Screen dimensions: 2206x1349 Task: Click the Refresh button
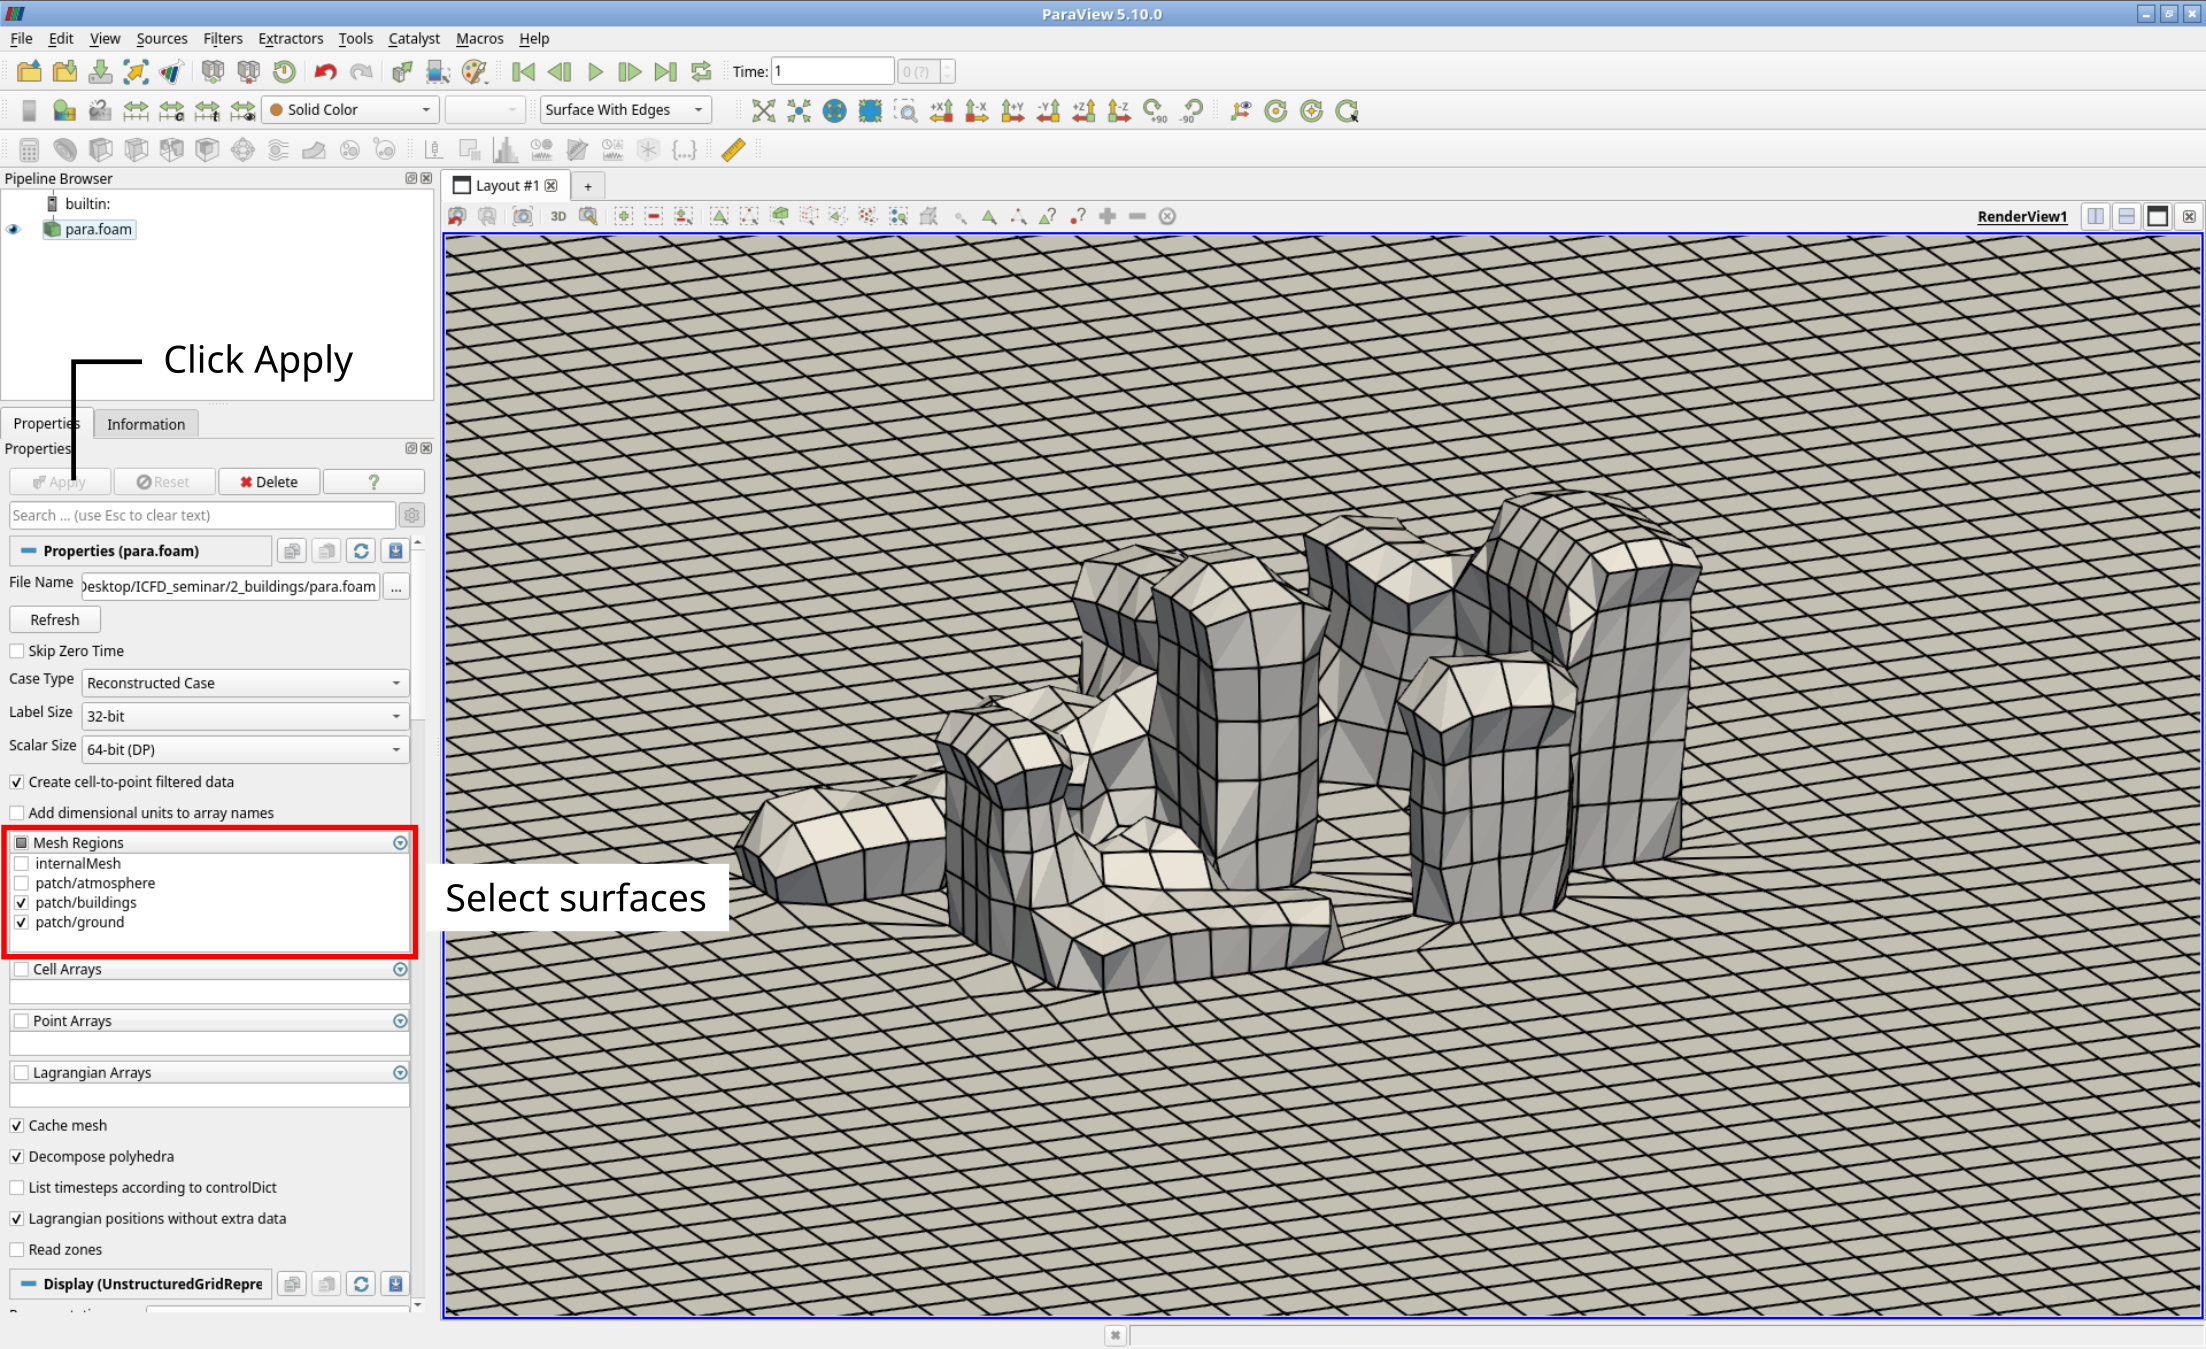pos(54,619)
